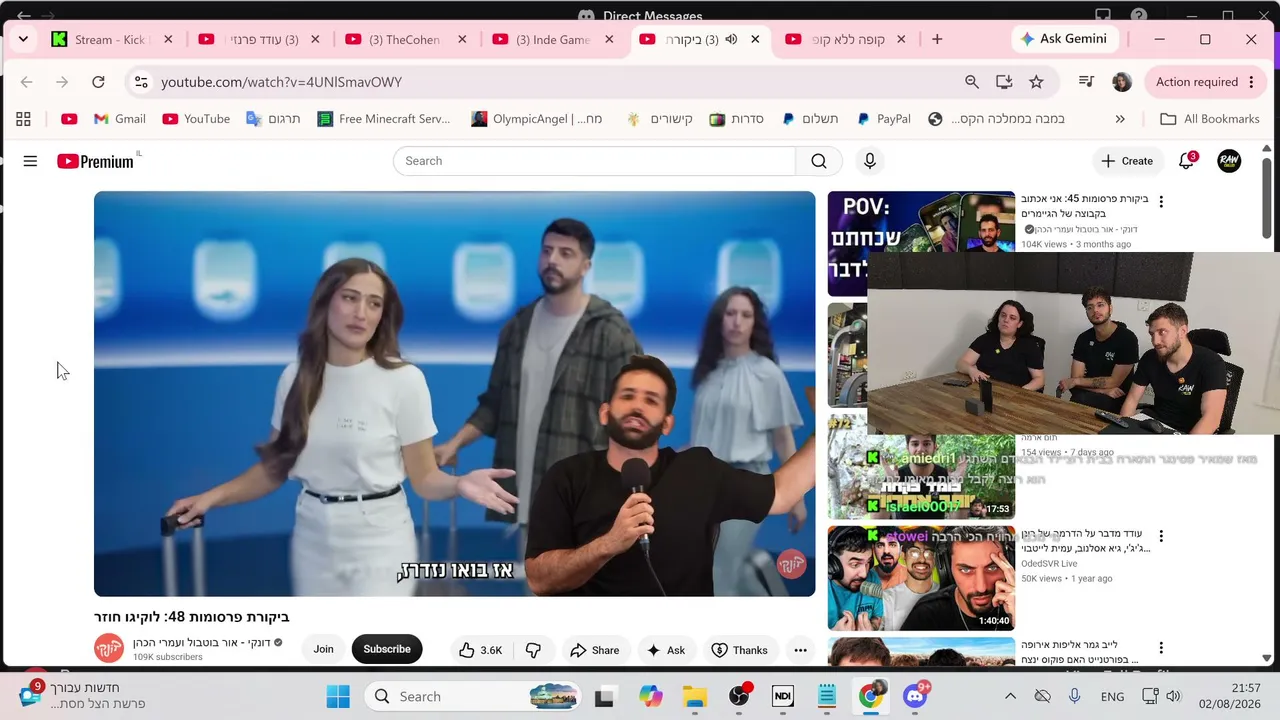Click the Chrome address bar URL
This screenshot has height=720, width=1280.
click(281, 82)
